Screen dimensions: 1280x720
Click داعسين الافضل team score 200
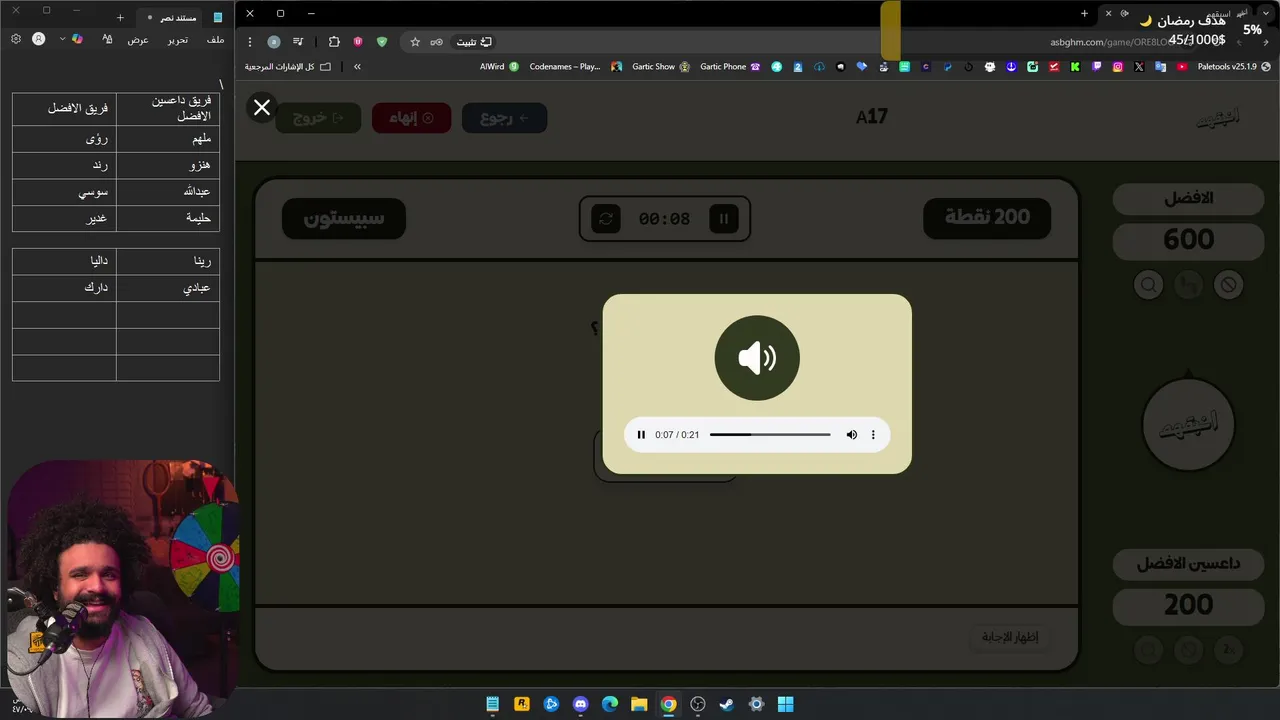[1188, 605]
